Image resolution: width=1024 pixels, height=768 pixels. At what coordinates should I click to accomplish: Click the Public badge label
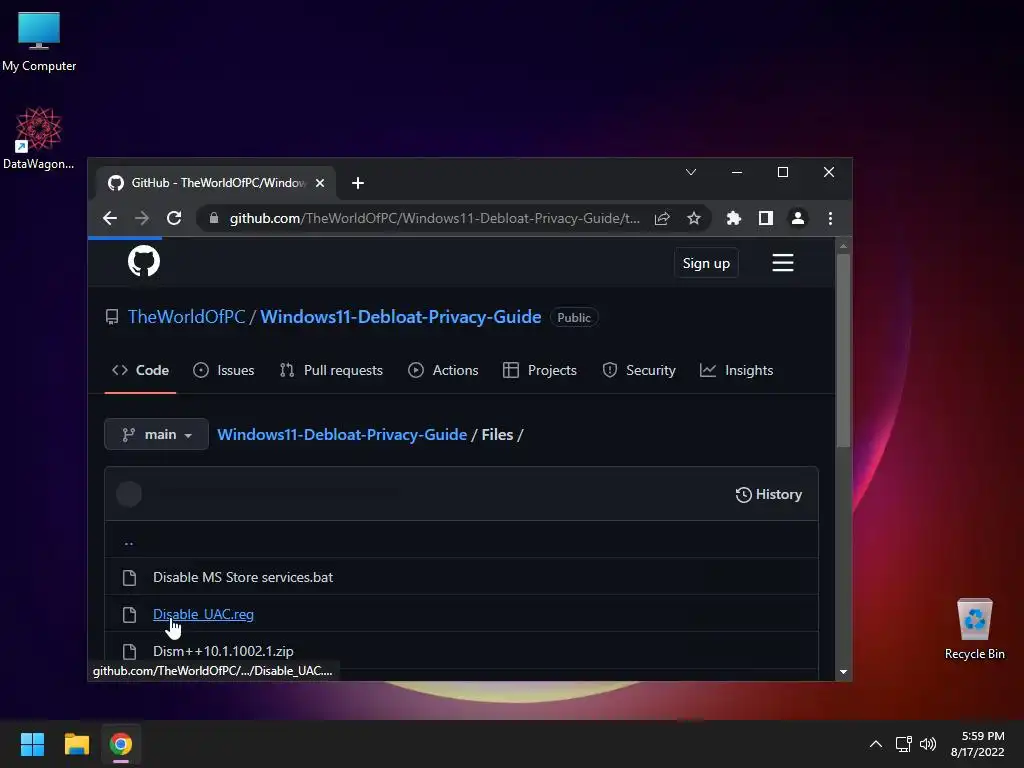[x=574, y=317]
